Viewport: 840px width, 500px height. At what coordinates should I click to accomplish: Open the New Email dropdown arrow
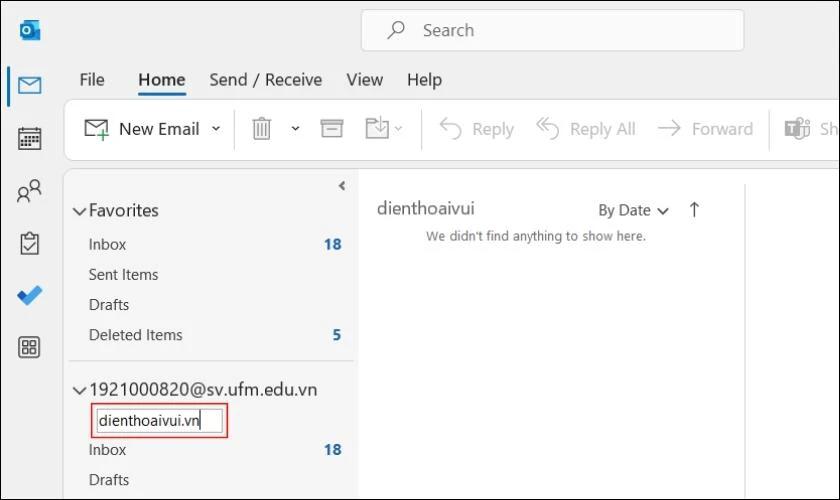216,129
